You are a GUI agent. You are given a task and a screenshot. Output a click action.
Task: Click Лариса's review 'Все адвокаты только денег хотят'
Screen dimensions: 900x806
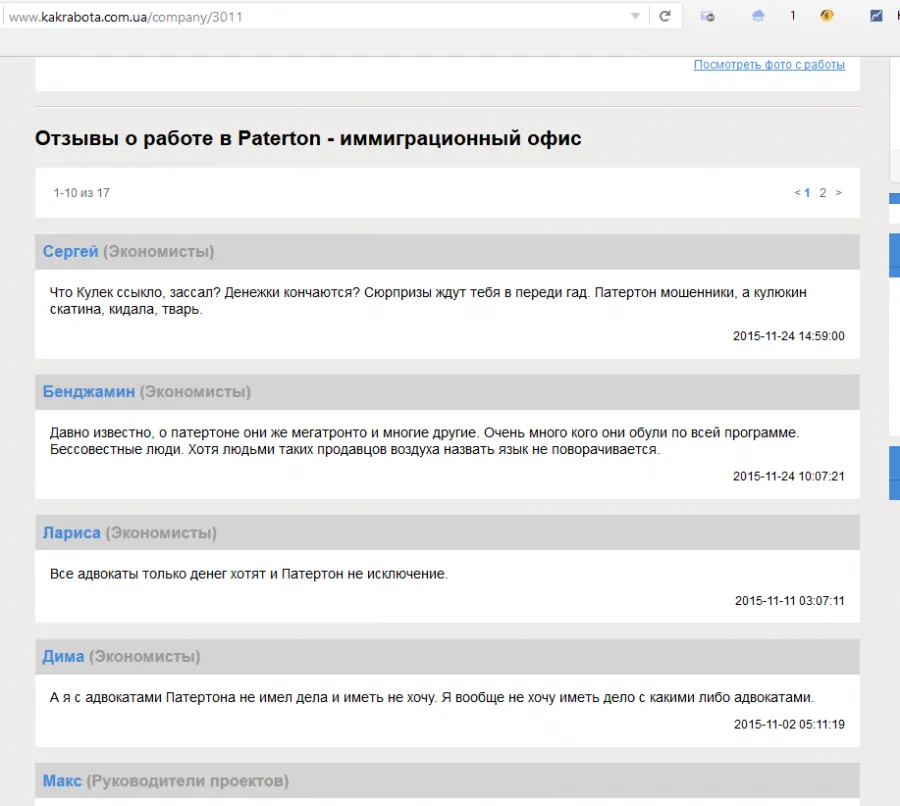249,574
